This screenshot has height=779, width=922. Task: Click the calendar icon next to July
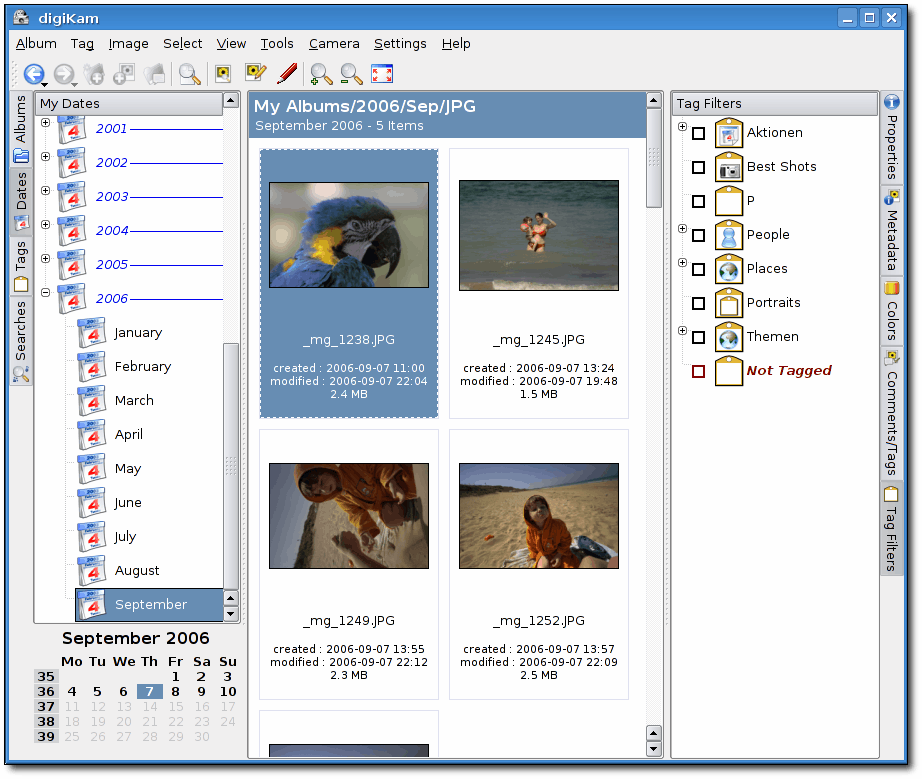pyautogui.click(x=92, y=537)
